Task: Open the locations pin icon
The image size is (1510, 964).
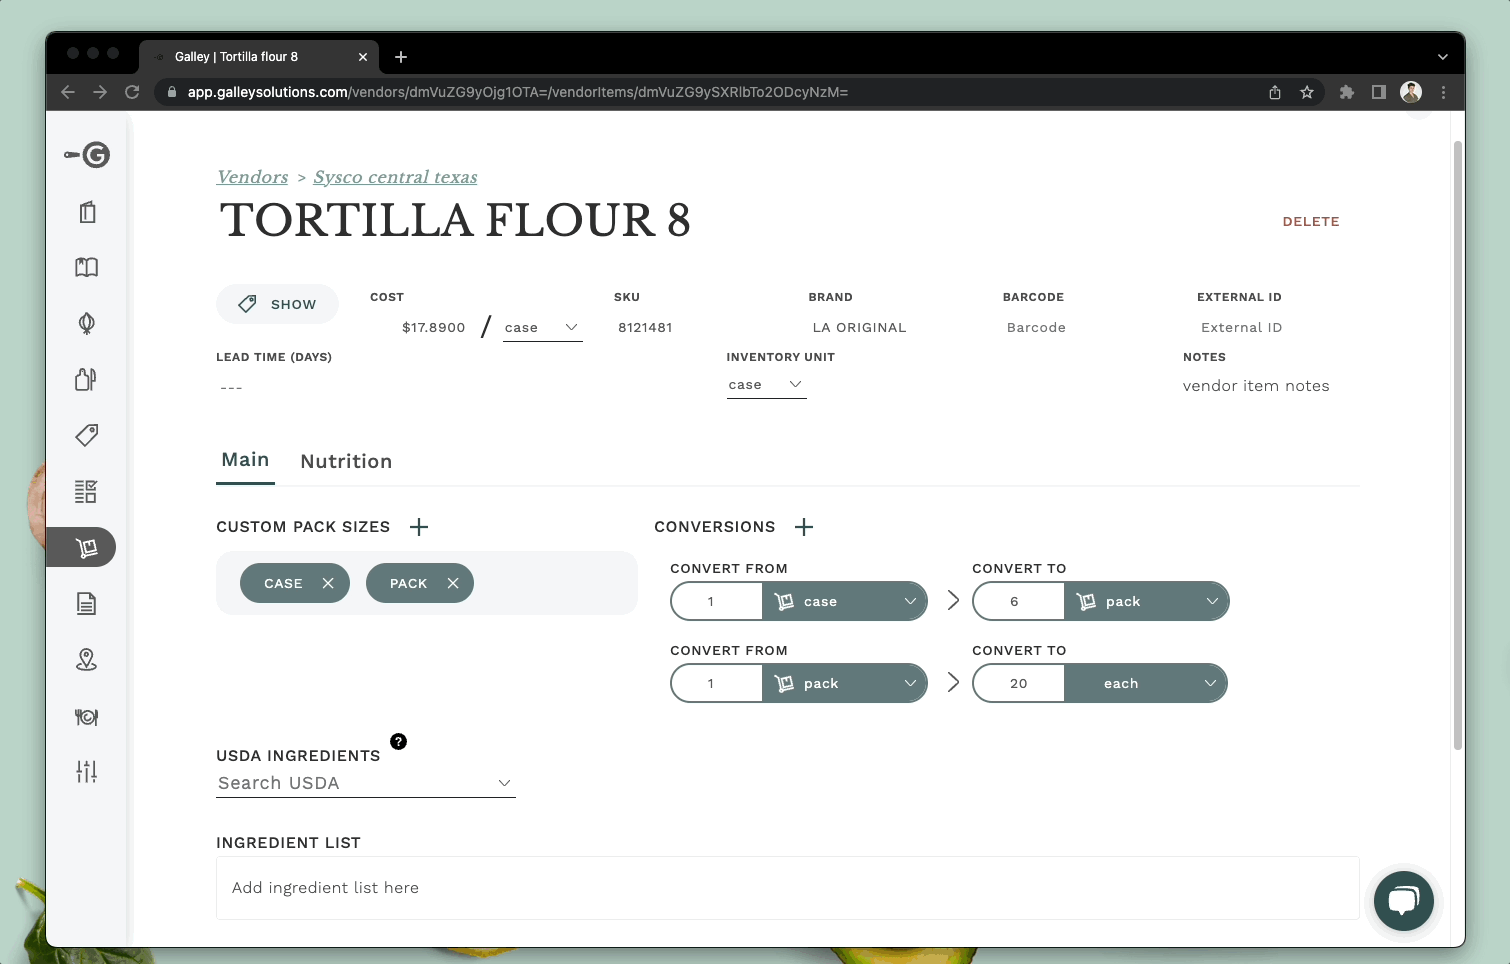Action: pos(86,659)
